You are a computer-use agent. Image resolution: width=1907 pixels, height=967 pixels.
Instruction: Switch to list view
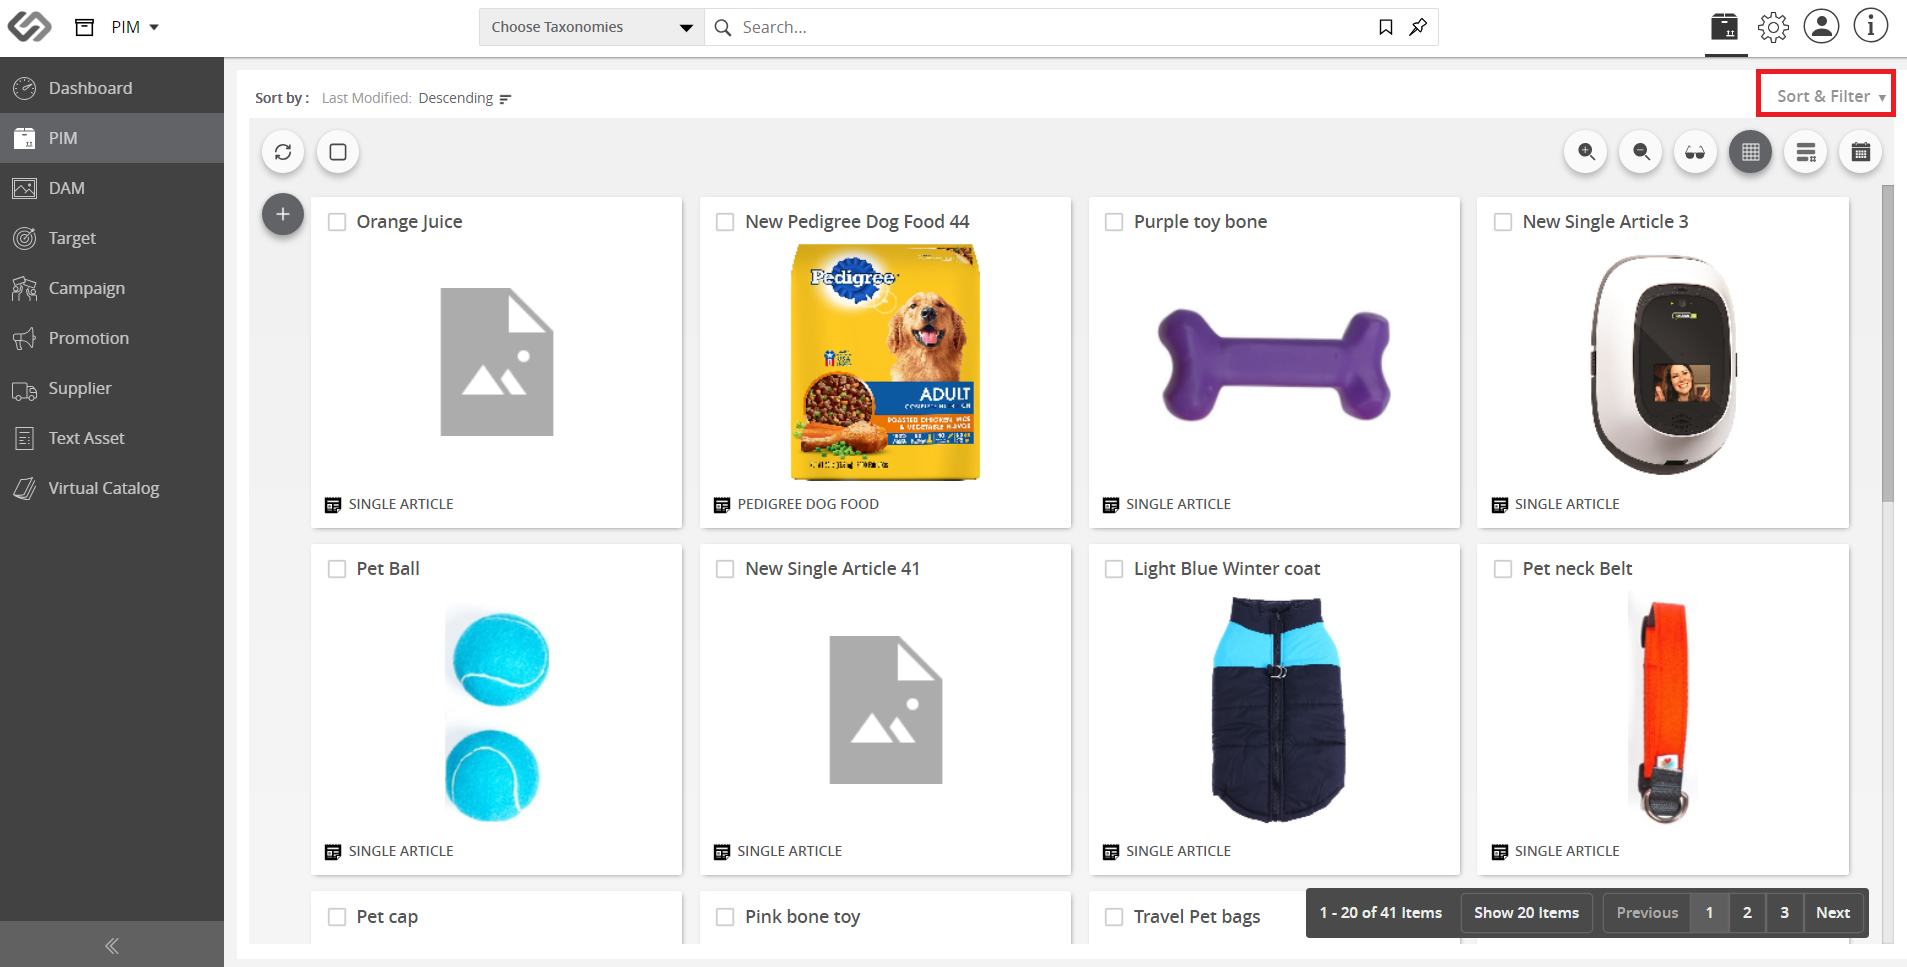pyautogui.click(x=1806, y=152)
